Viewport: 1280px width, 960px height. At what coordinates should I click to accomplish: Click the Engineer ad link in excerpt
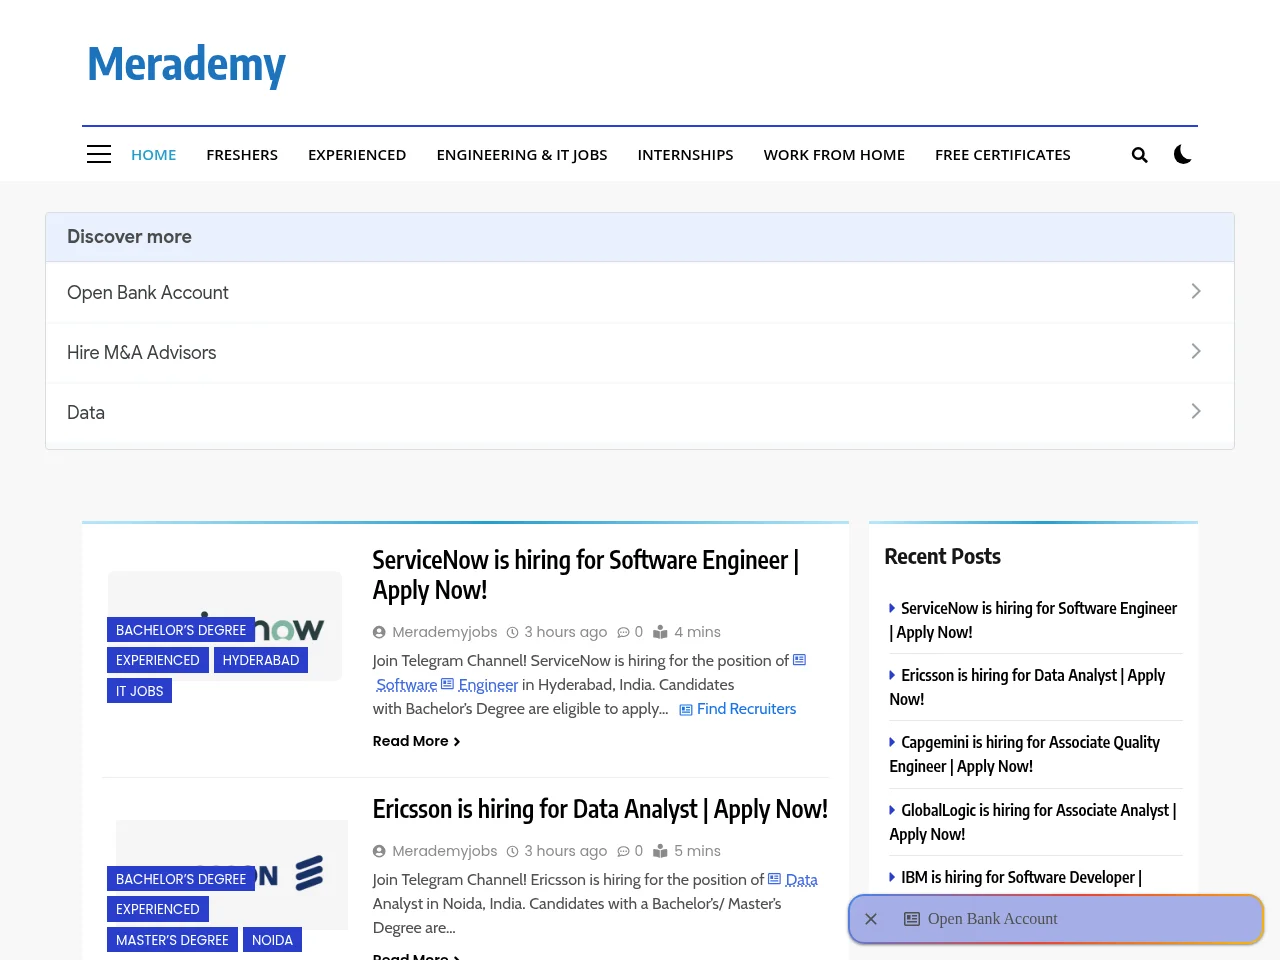(x=480, y=685)
